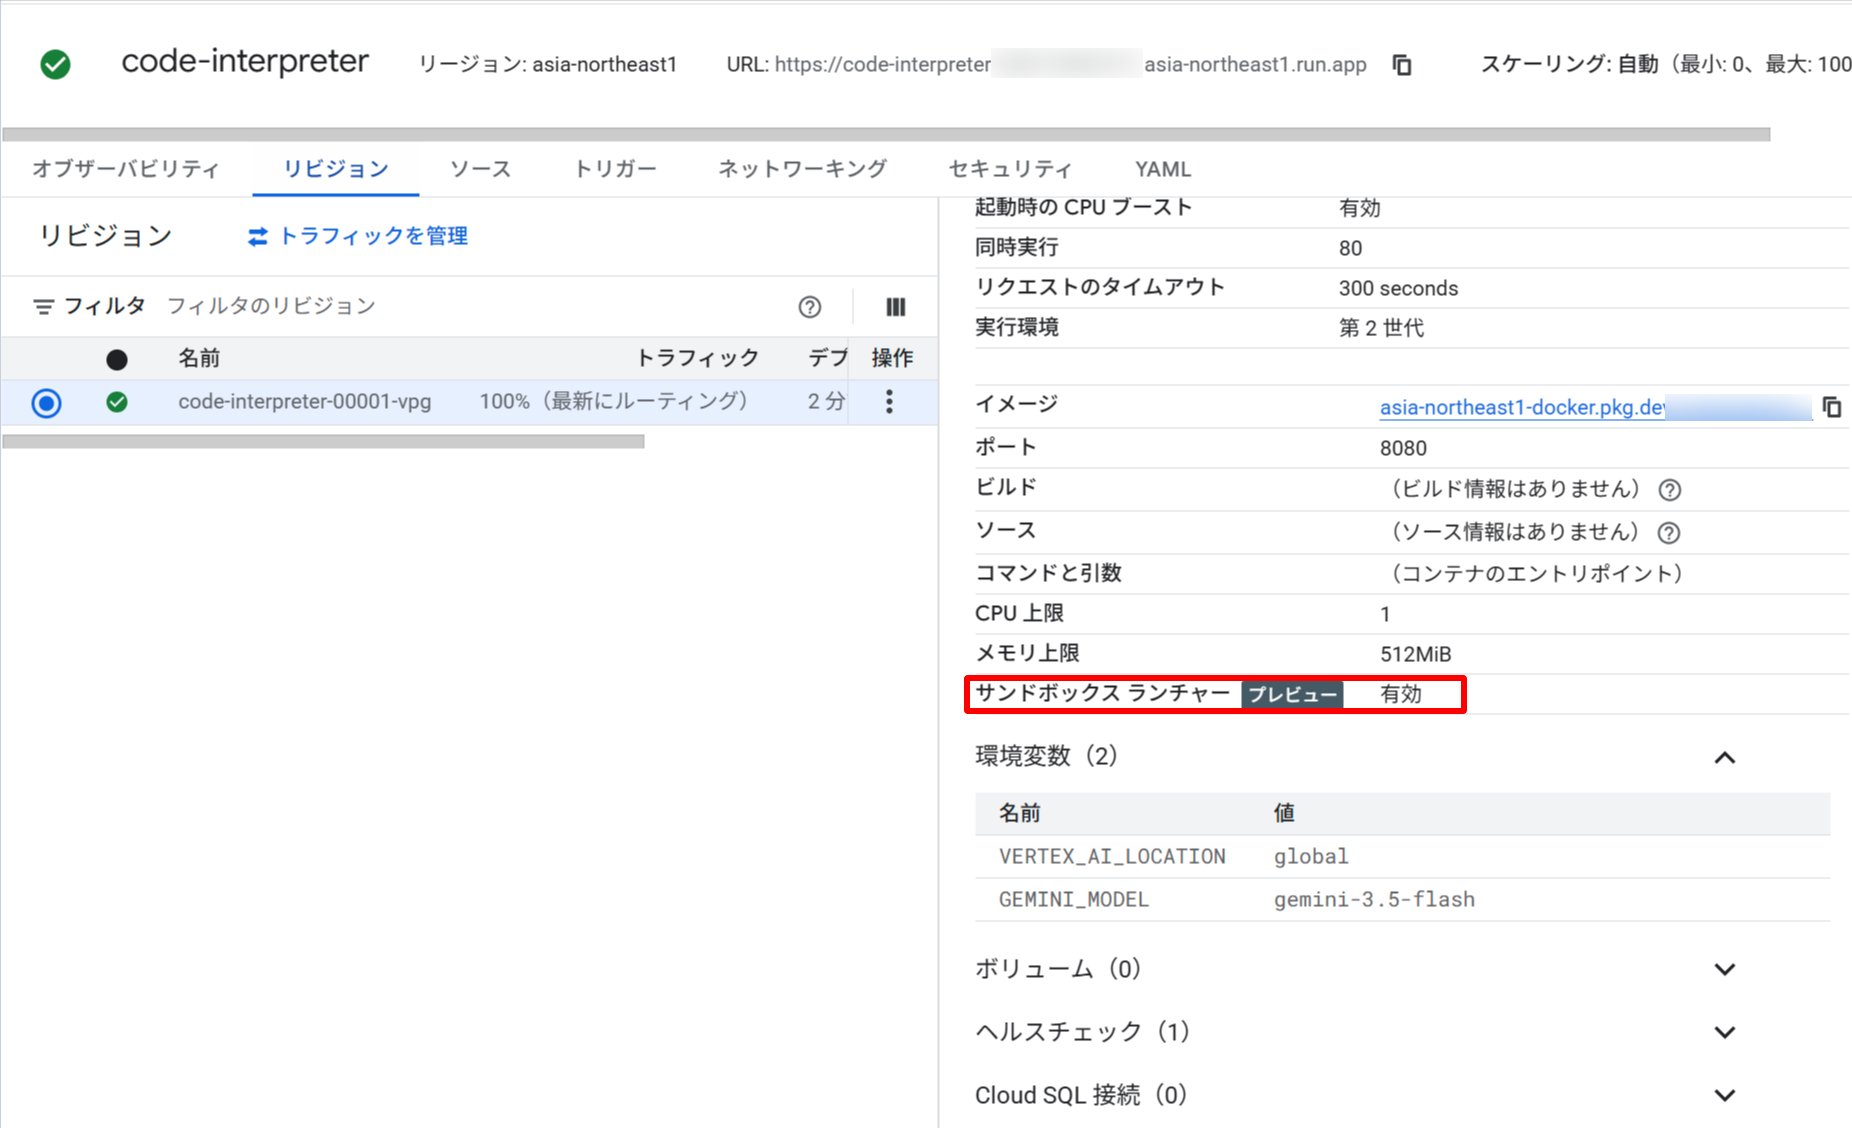1852x1128 pixels.
Task: Open the セキュリティ tab
Action: [1010, 169]
